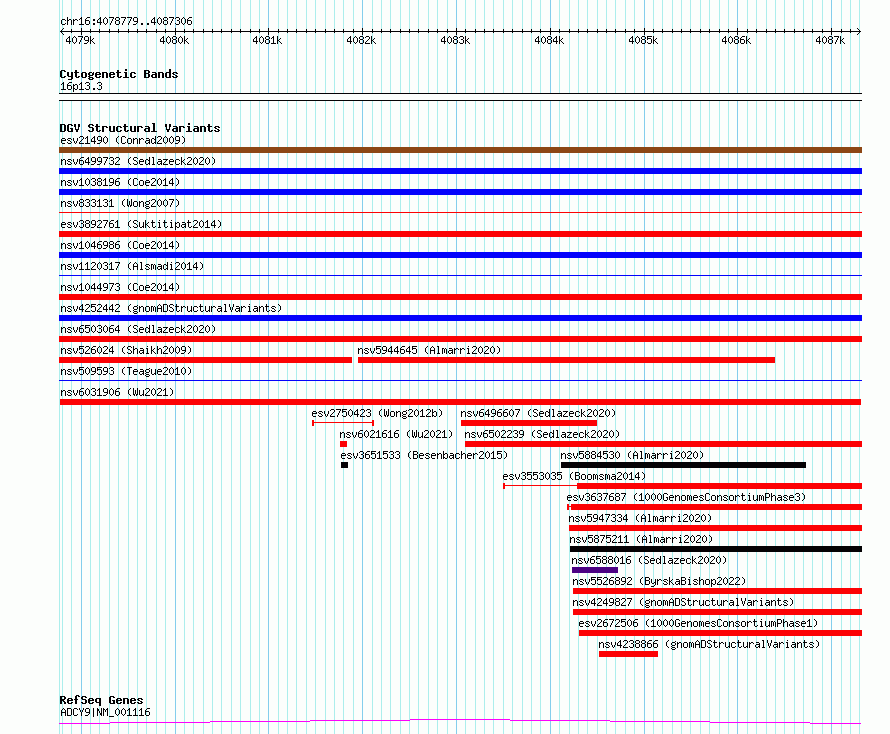
Task: Click the red nsv6031906 variant bar
Action: click(460, 402)
